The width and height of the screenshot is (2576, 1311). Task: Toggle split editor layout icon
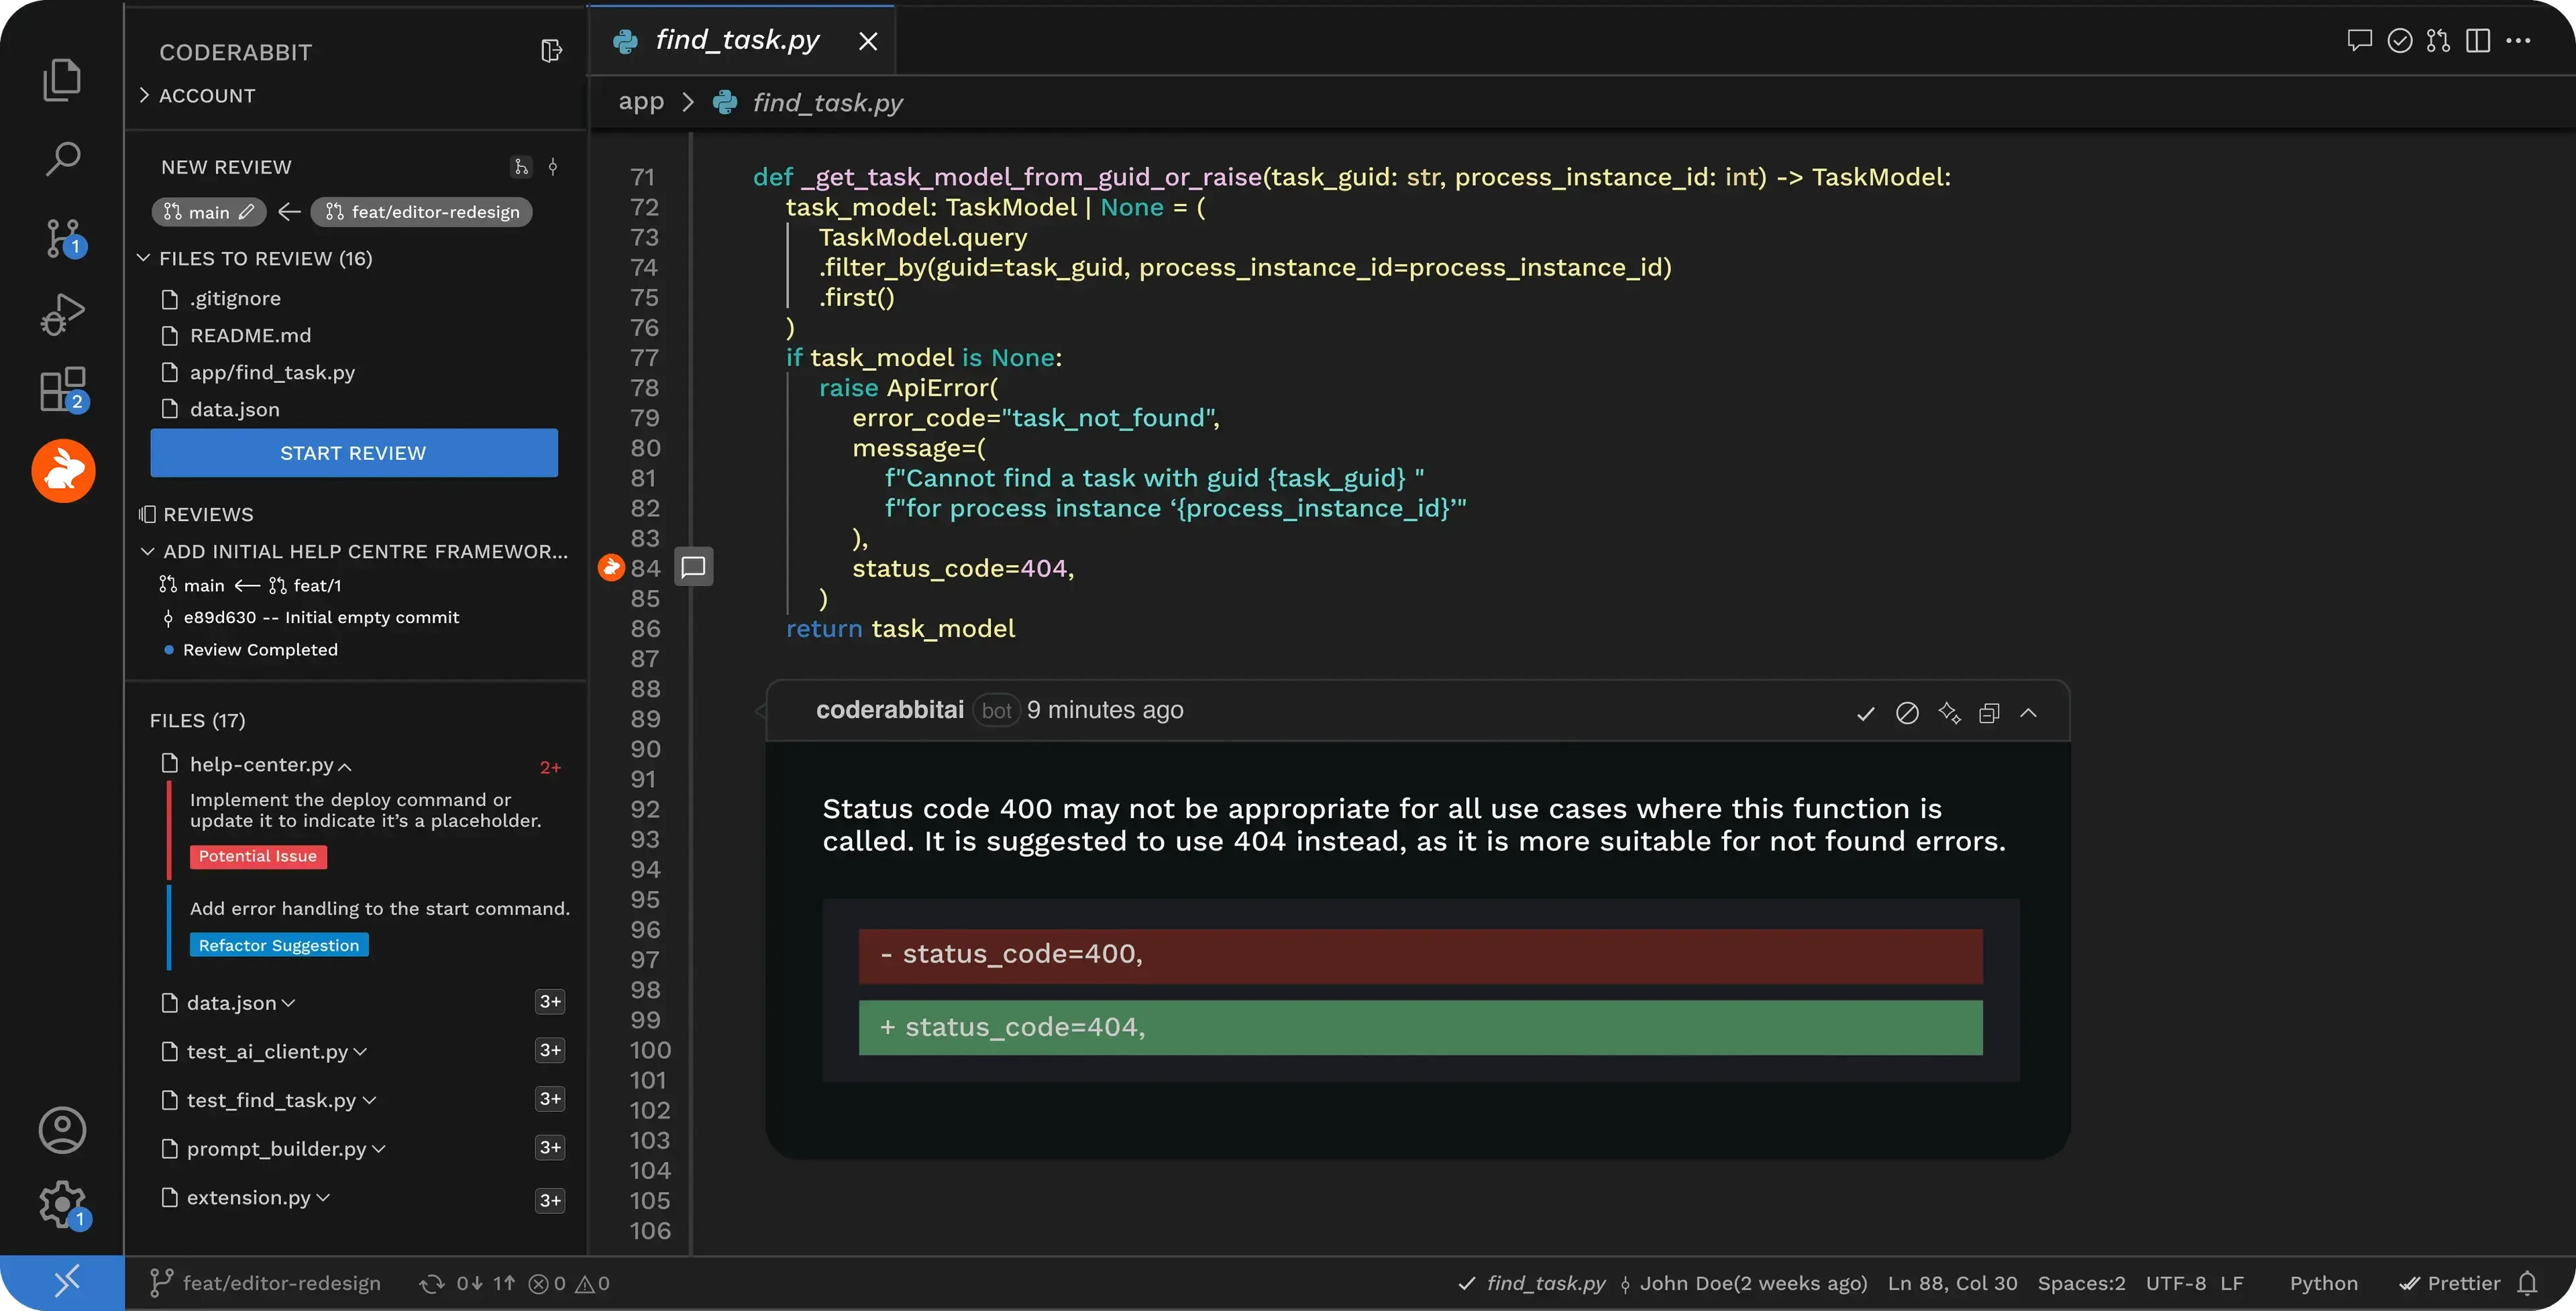(2478, 40)
